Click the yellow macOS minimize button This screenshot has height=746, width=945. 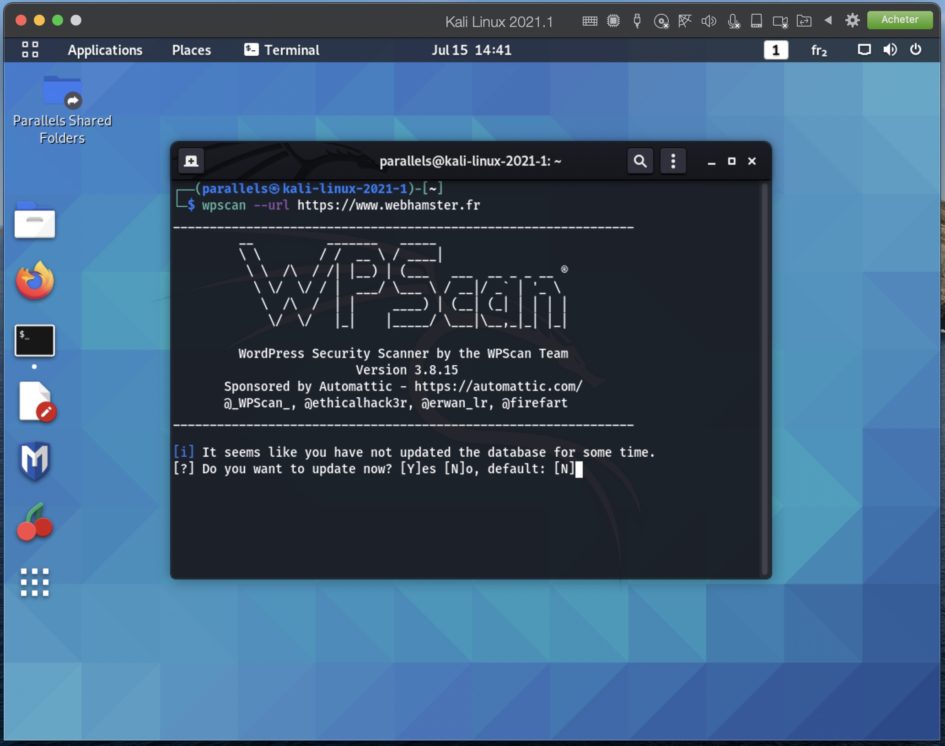point(39,20)
